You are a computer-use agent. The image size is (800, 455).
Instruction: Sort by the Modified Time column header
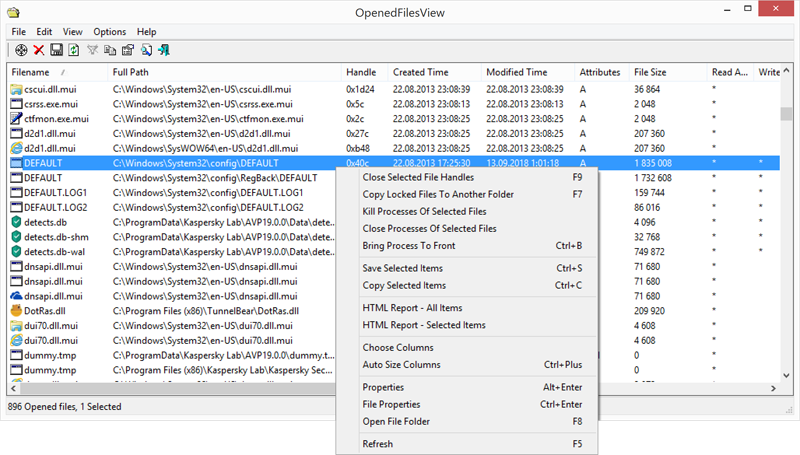tap(528, 72)
